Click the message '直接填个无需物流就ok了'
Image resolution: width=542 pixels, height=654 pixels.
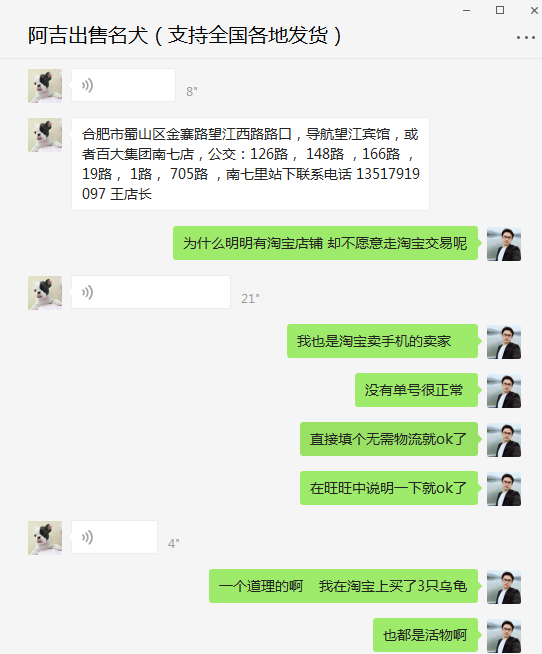(x=389, y=439)
